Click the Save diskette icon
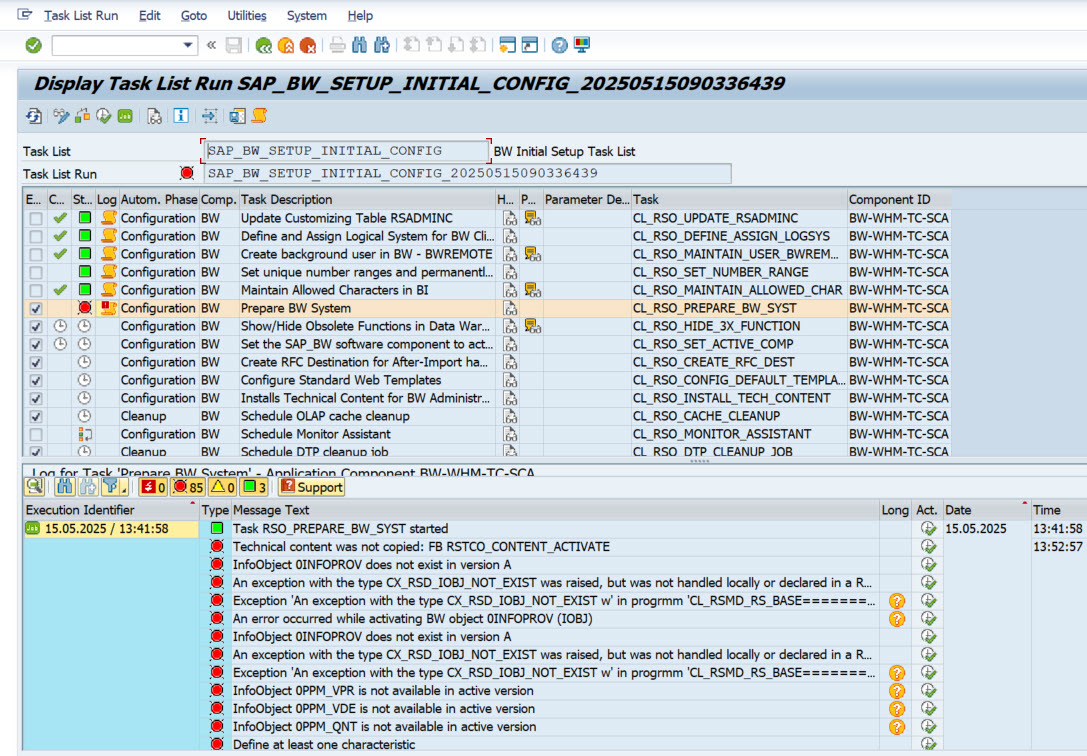 pos(234,46)
